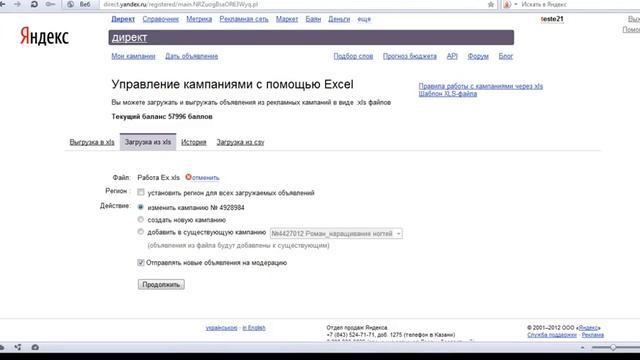
Task: Open the existing campaign dropdown №4427012
Action: point(336,233)
